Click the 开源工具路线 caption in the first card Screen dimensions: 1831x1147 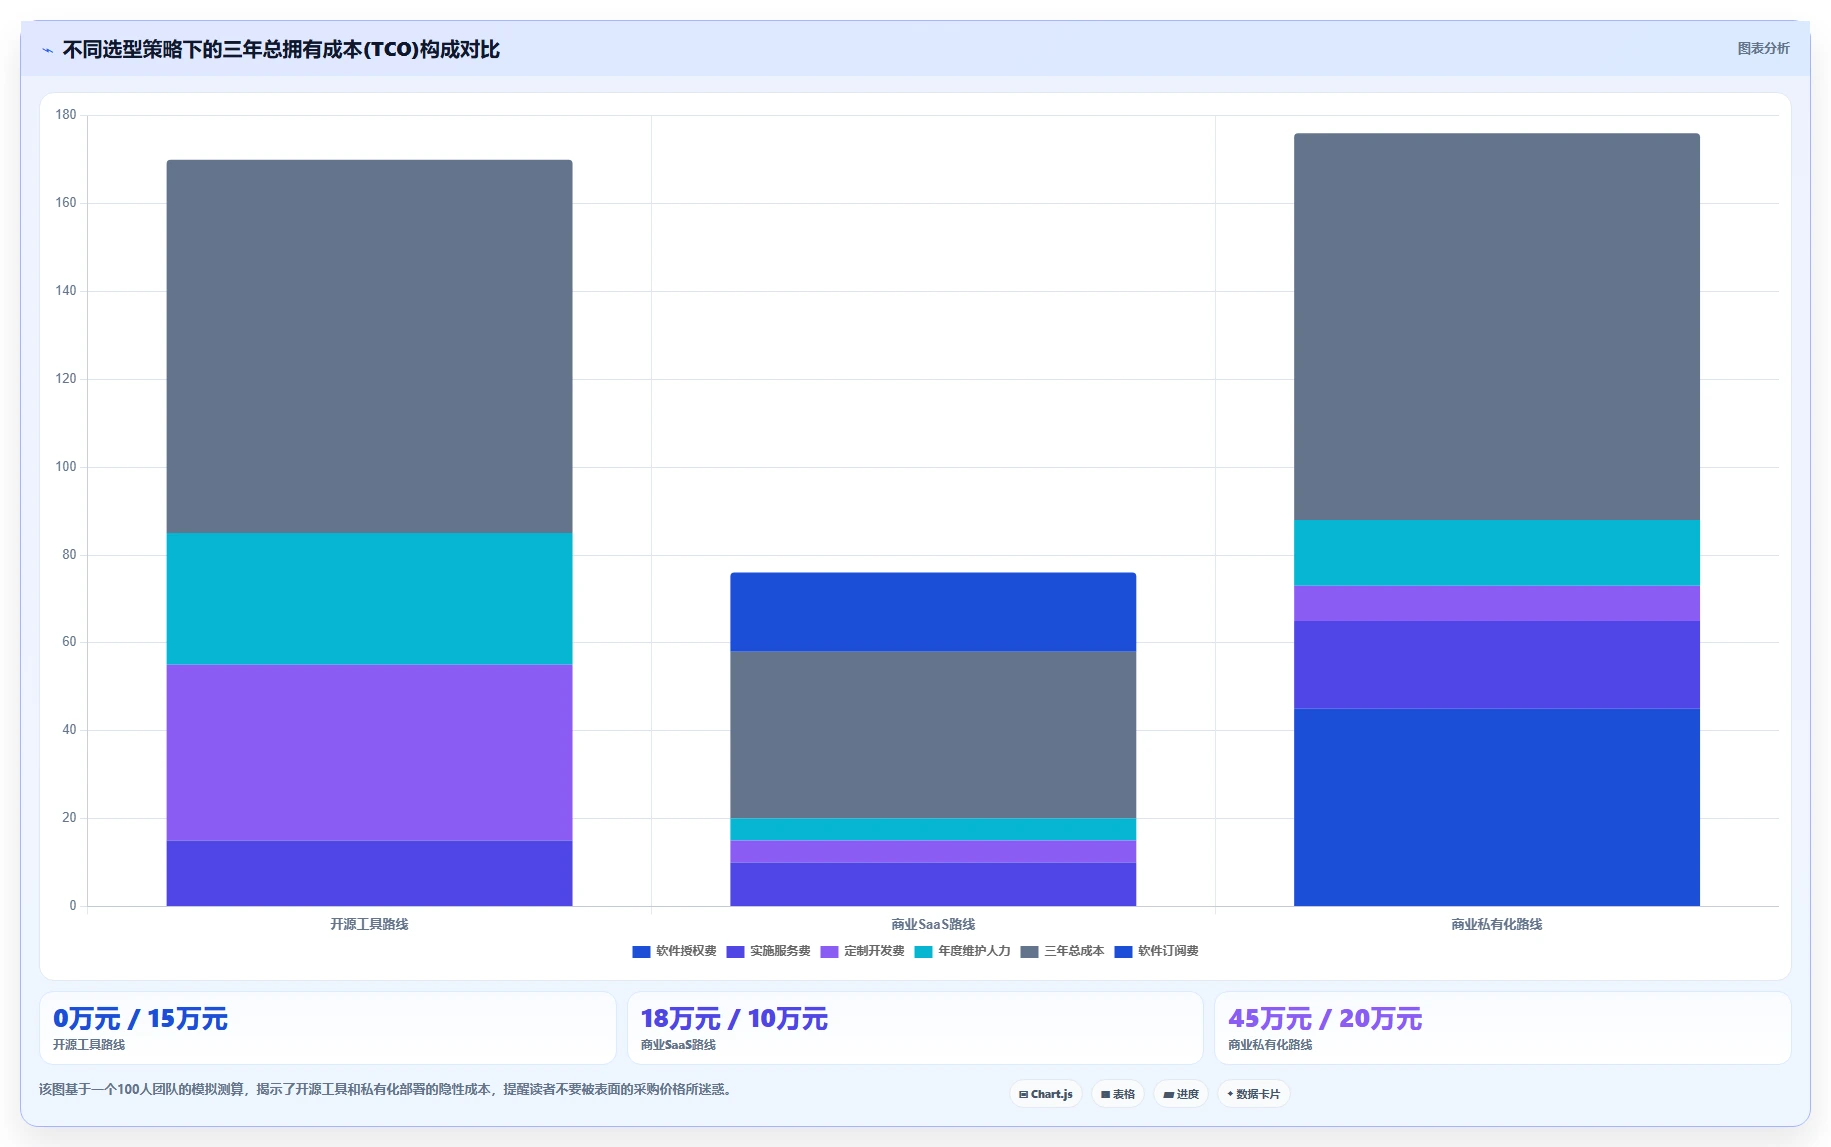coord(89,1045)
